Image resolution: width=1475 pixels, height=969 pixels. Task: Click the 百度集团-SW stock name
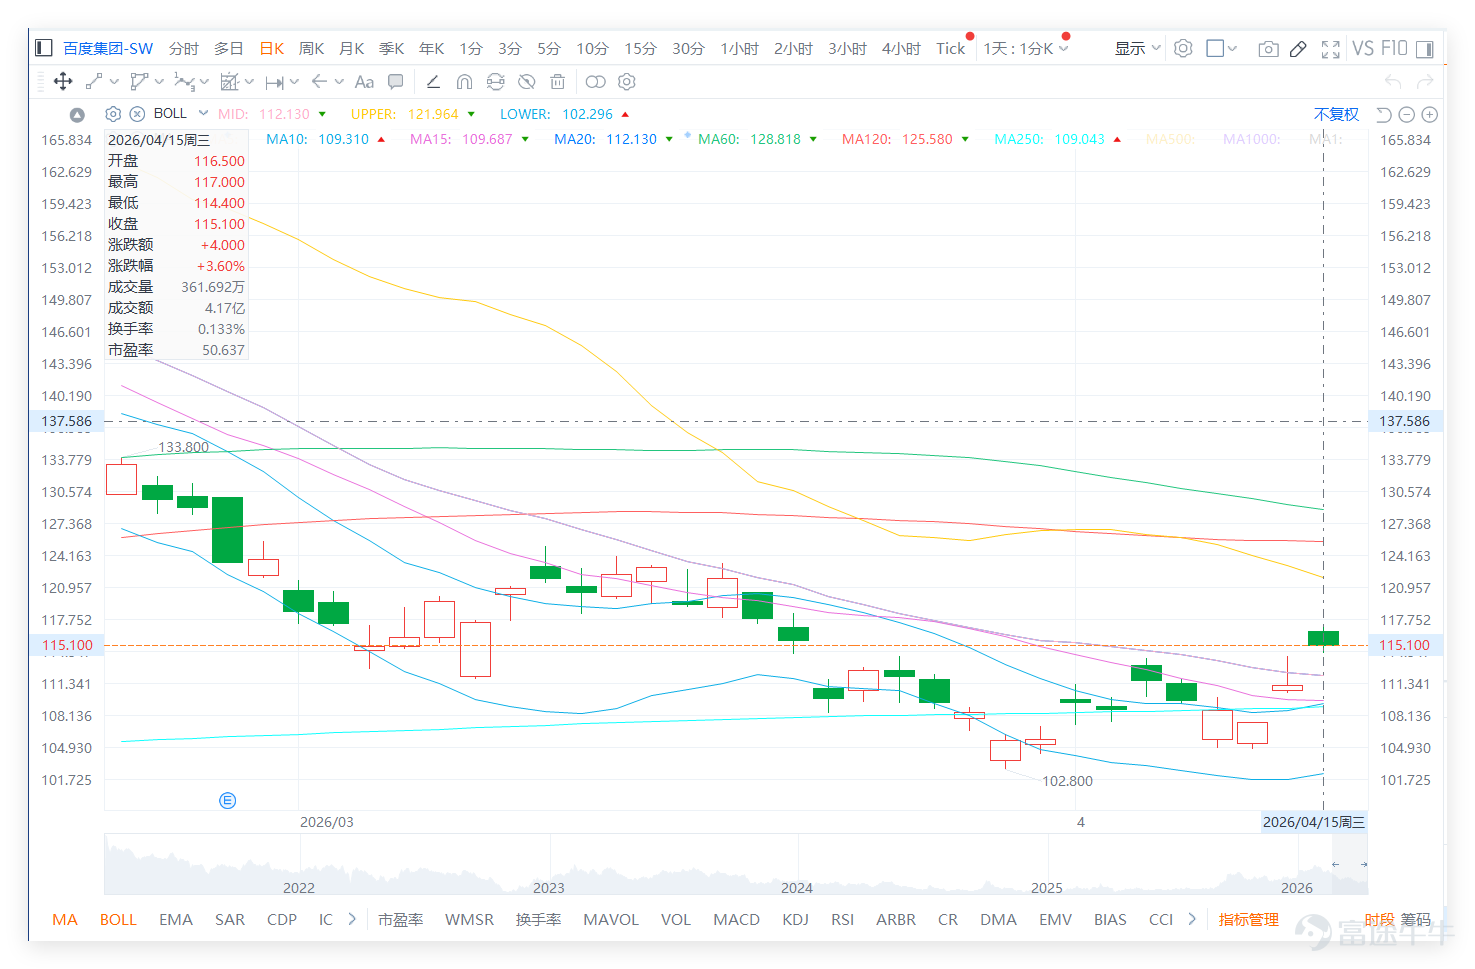tap(108, 48)
